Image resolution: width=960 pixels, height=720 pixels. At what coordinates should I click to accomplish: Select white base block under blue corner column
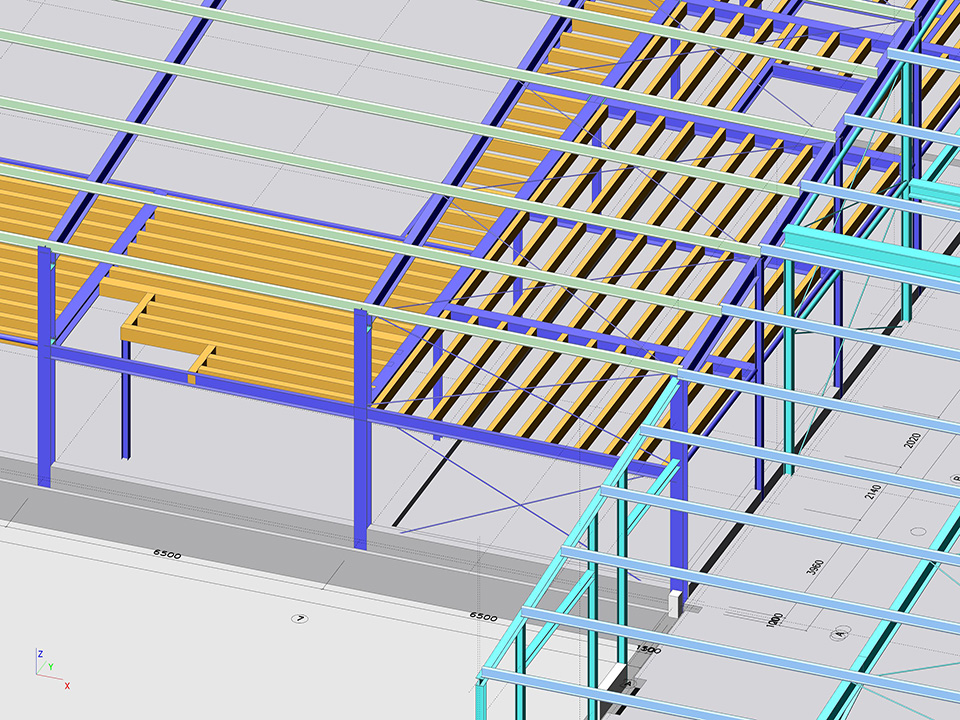(673, 602)
